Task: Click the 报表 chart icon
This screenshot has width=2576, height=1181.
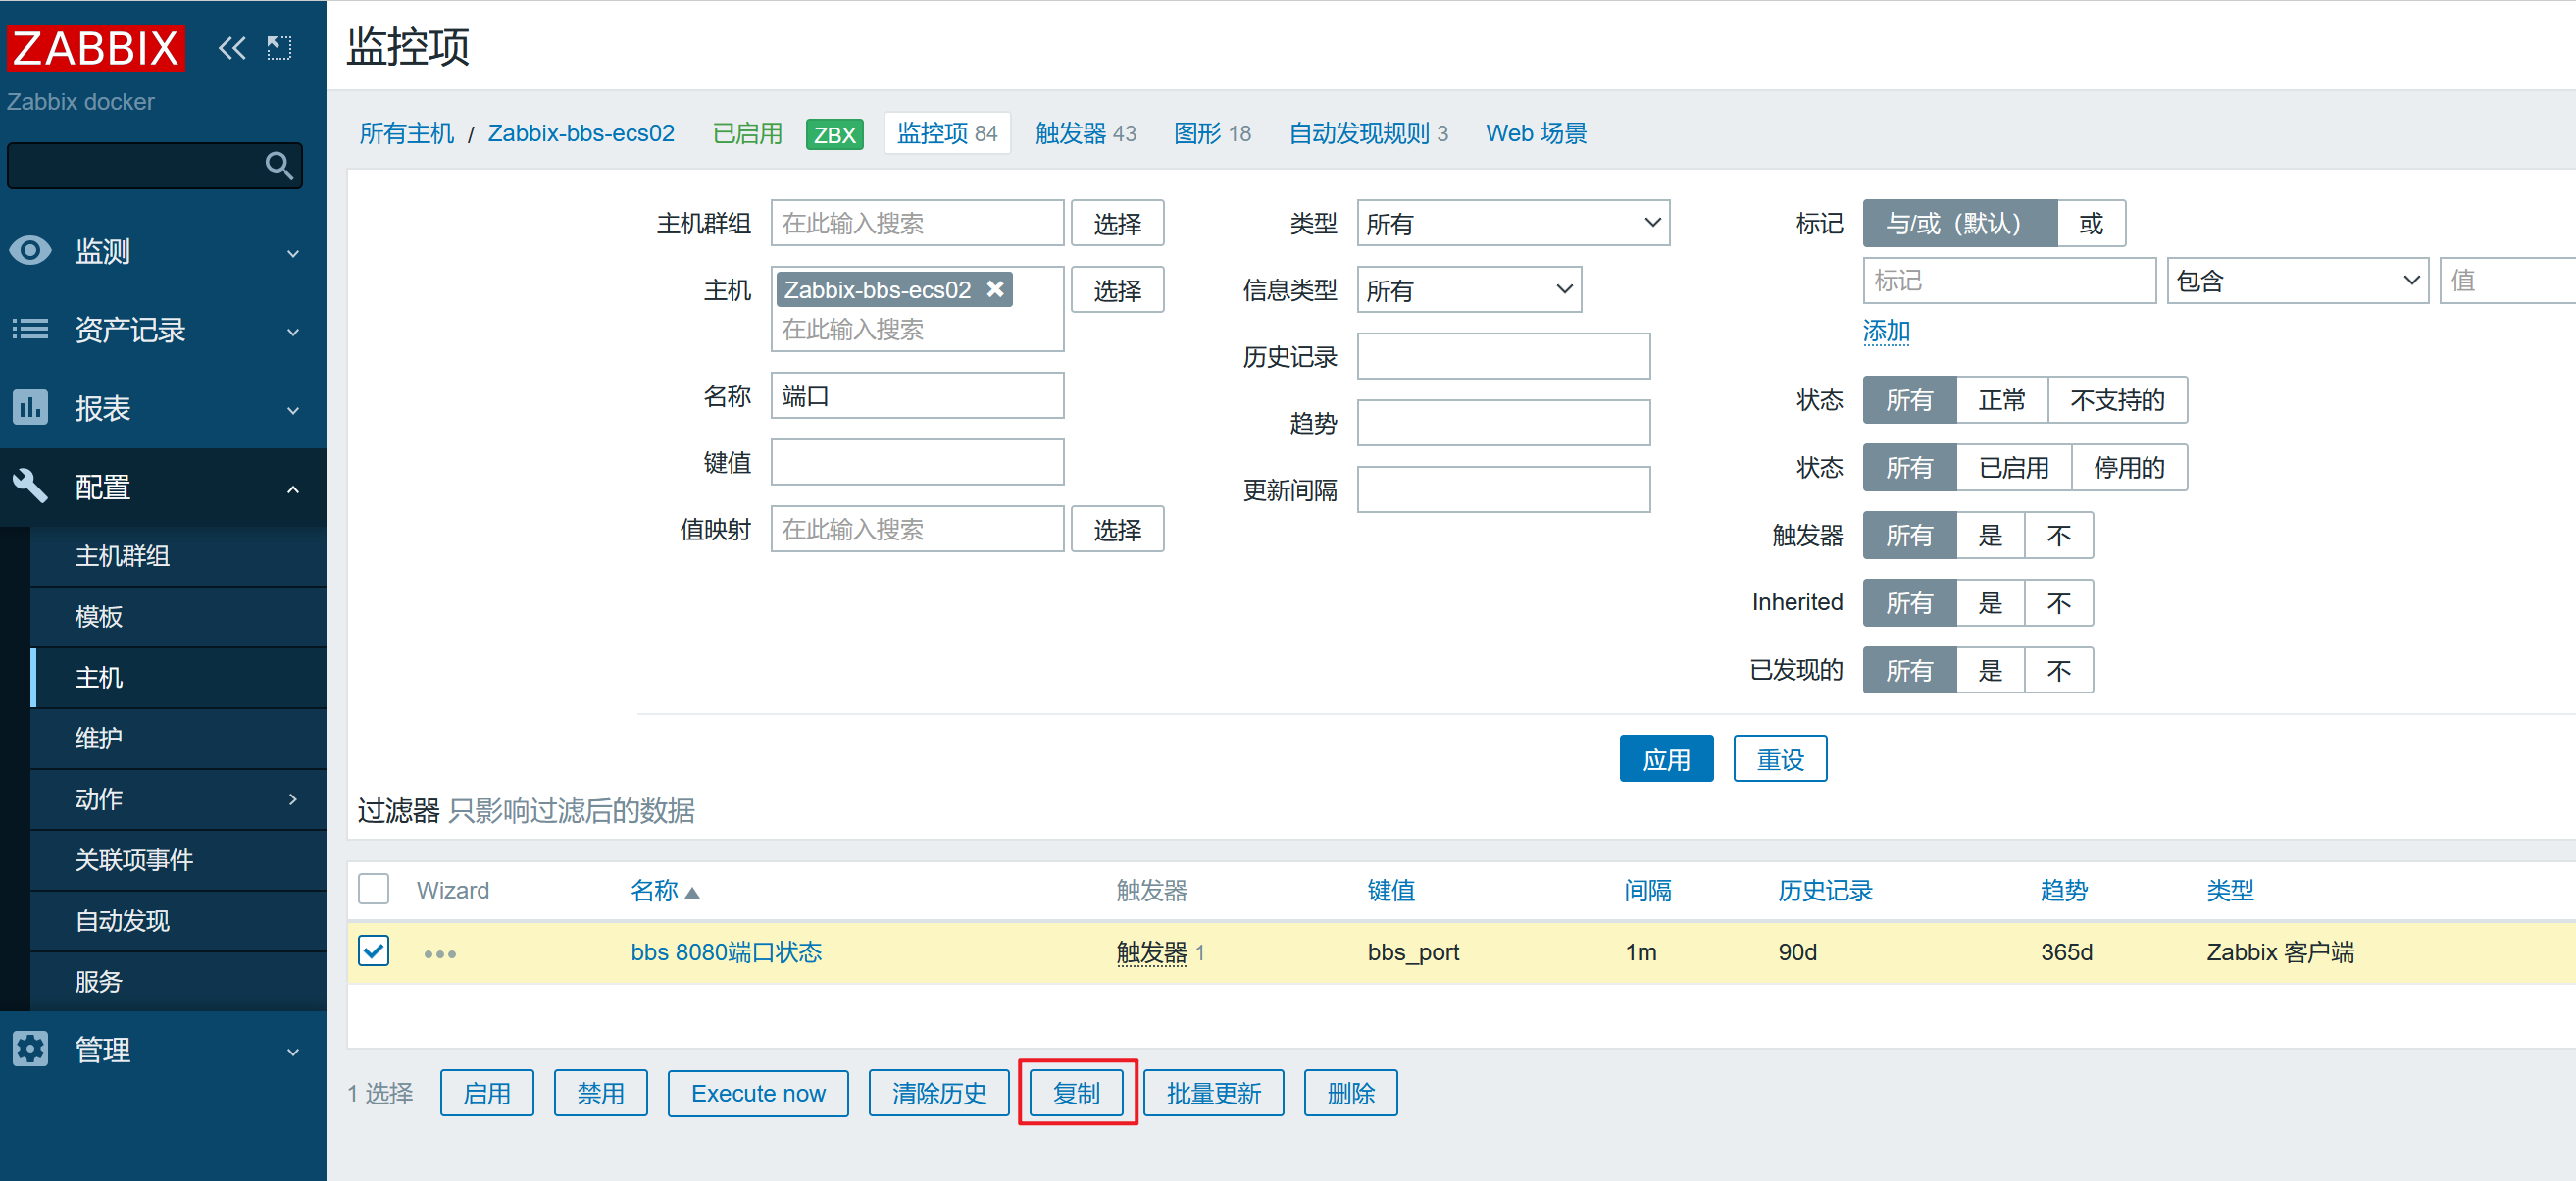Action: [30, 408]
